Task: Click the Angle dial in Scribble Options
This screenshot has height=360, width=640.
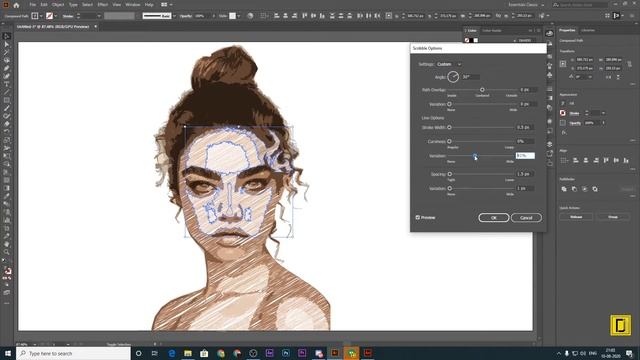Action: 453,77
